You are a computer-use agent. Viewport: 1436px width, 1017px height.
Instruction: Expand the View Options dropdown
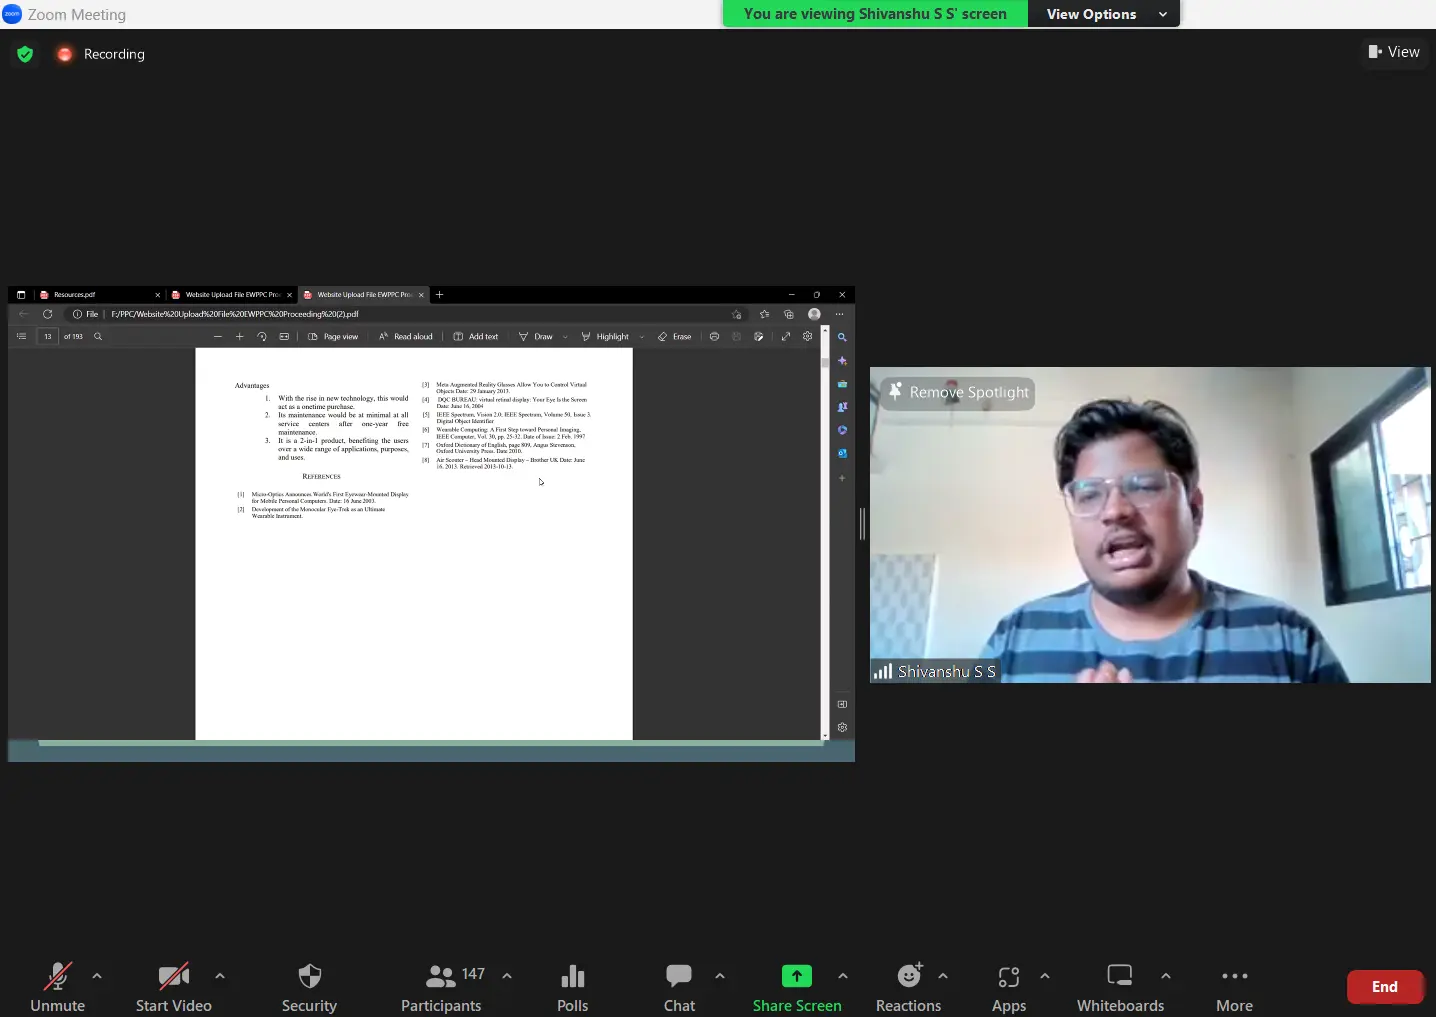[1103, 14]
